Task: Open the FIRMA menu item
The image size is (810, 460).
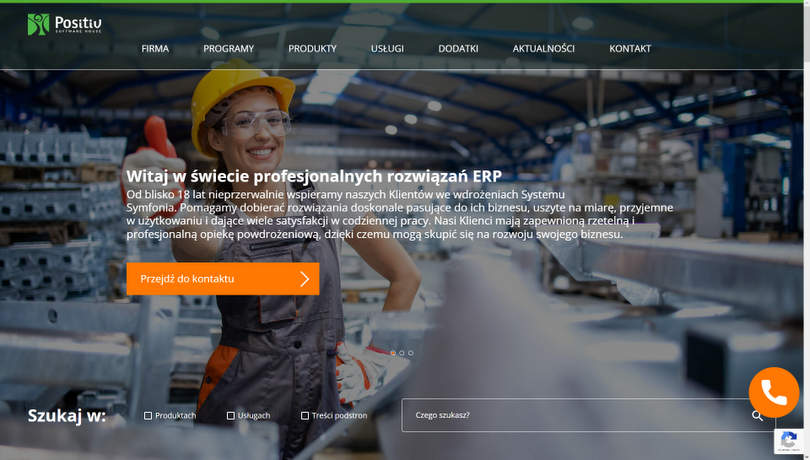Action: [x=155, y=49]
